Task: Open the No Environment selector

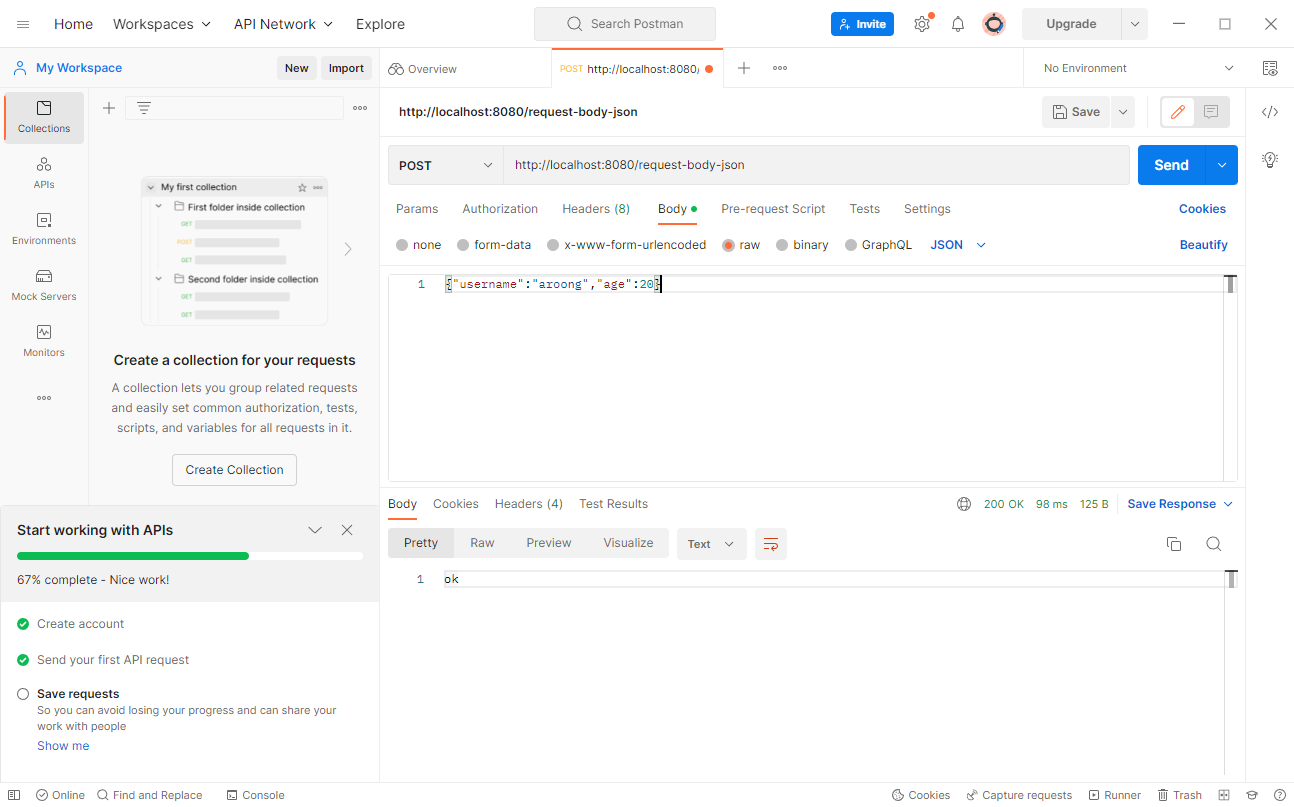Action: tap(1139, 68)
